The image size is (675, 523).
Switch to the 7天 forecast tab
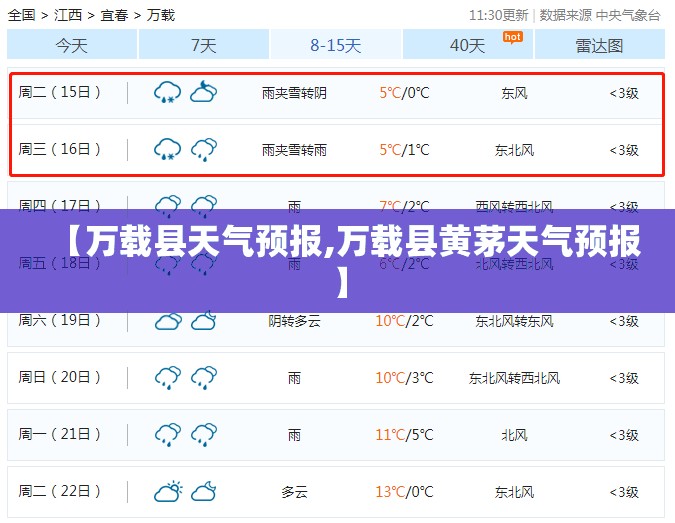coord(204,44)
